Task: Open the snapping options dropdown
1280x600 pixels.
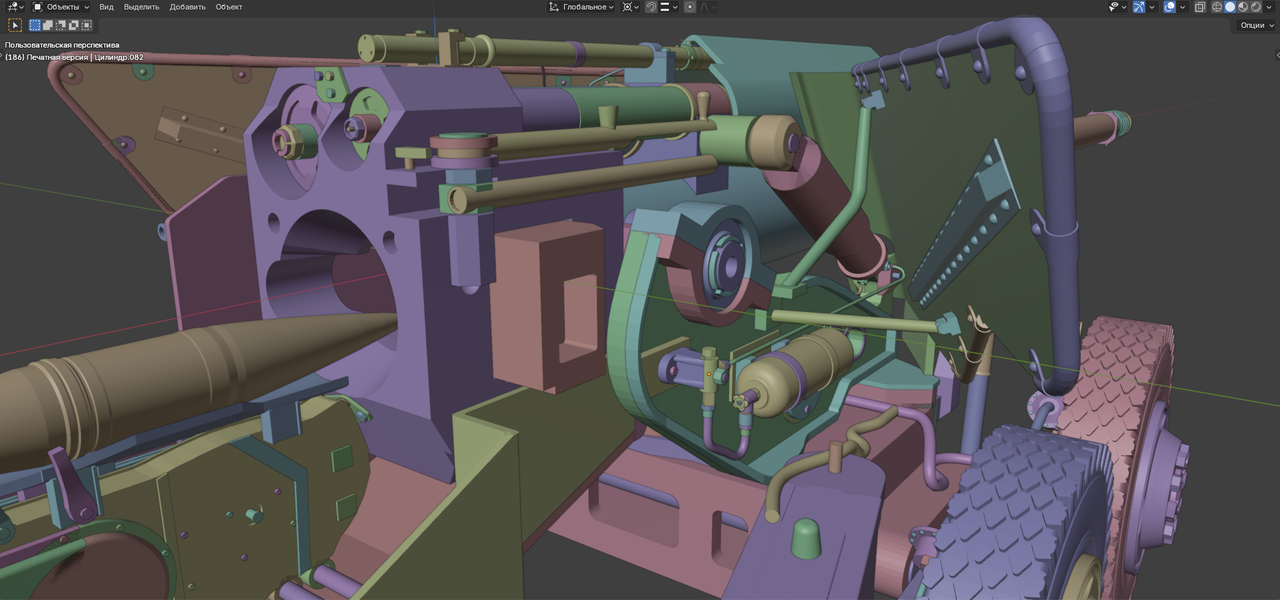Action: [668, 7]
